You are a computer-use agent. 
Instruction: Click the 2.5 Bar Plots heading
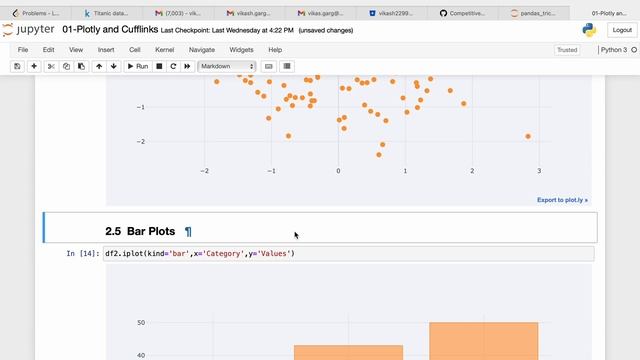click(140, 231)
